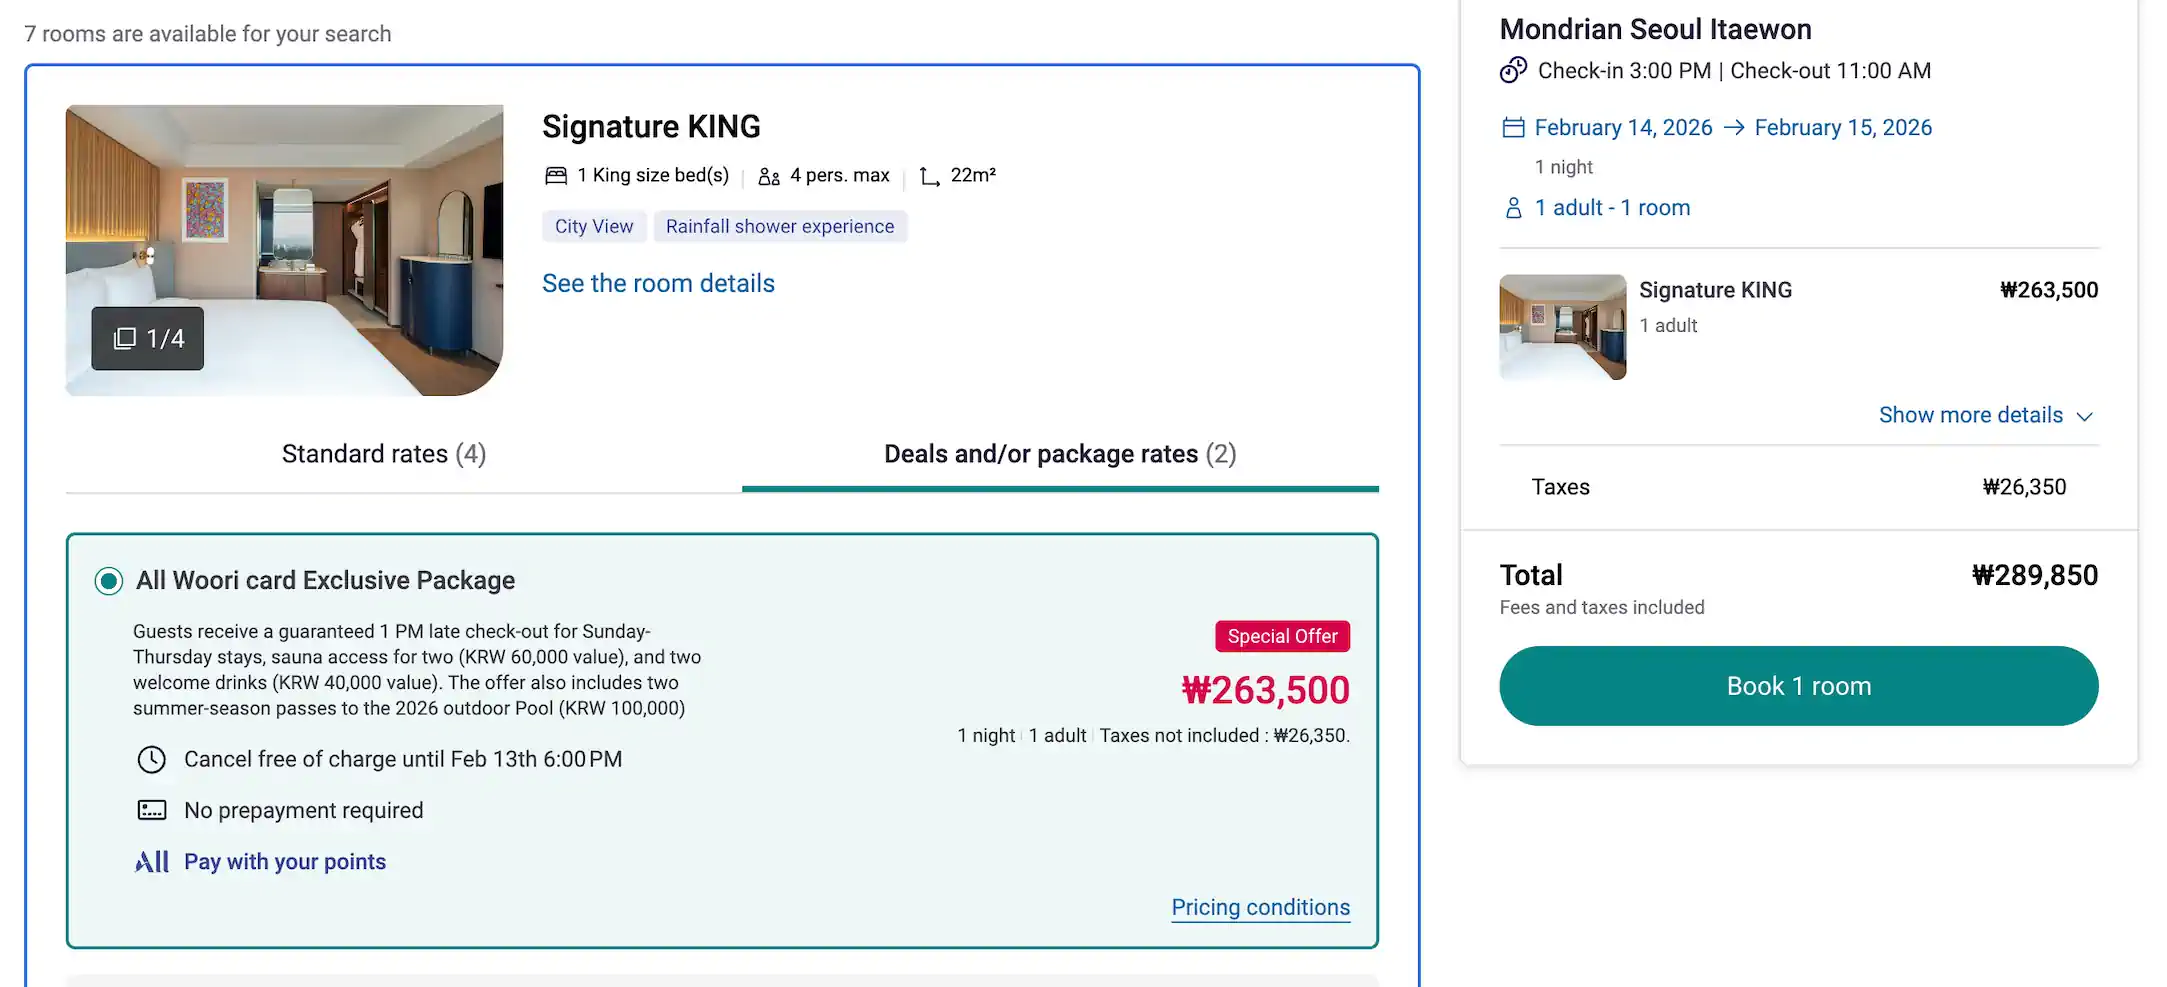Click the chevron next to Show more details
Viewport: 2167px width, 987px height.
tap(2085, 417)
